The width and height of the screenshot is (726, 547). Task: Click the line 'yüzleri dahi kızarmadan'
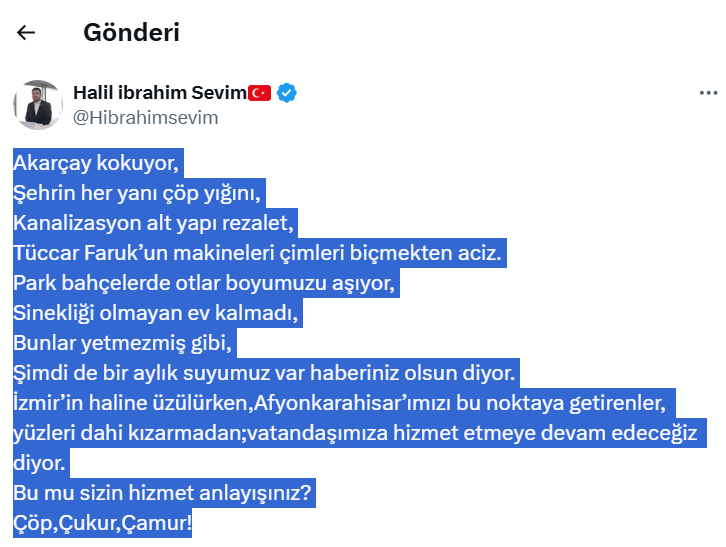[x=355, y=433]
